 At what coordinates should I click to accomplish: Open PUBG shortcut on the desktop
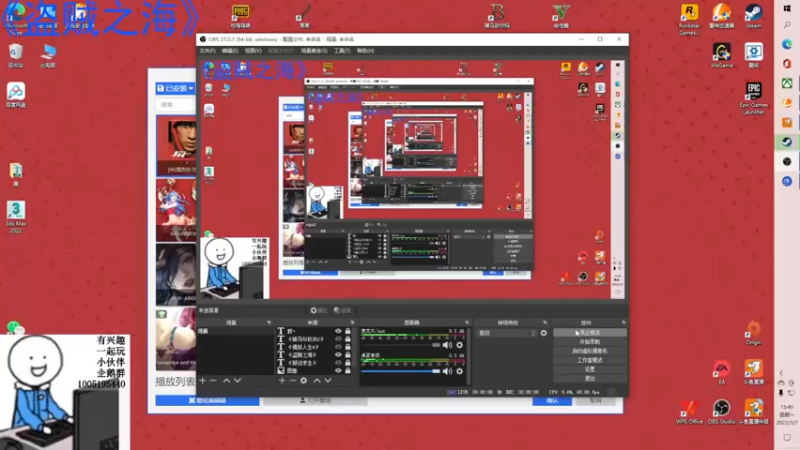(240, 16)
